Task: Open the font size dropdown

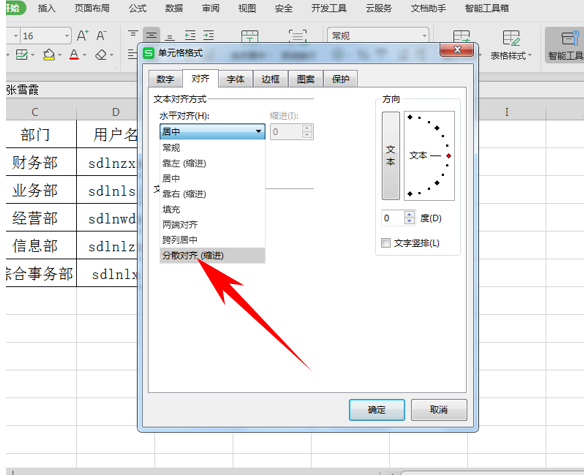Action: coord(67,36)
